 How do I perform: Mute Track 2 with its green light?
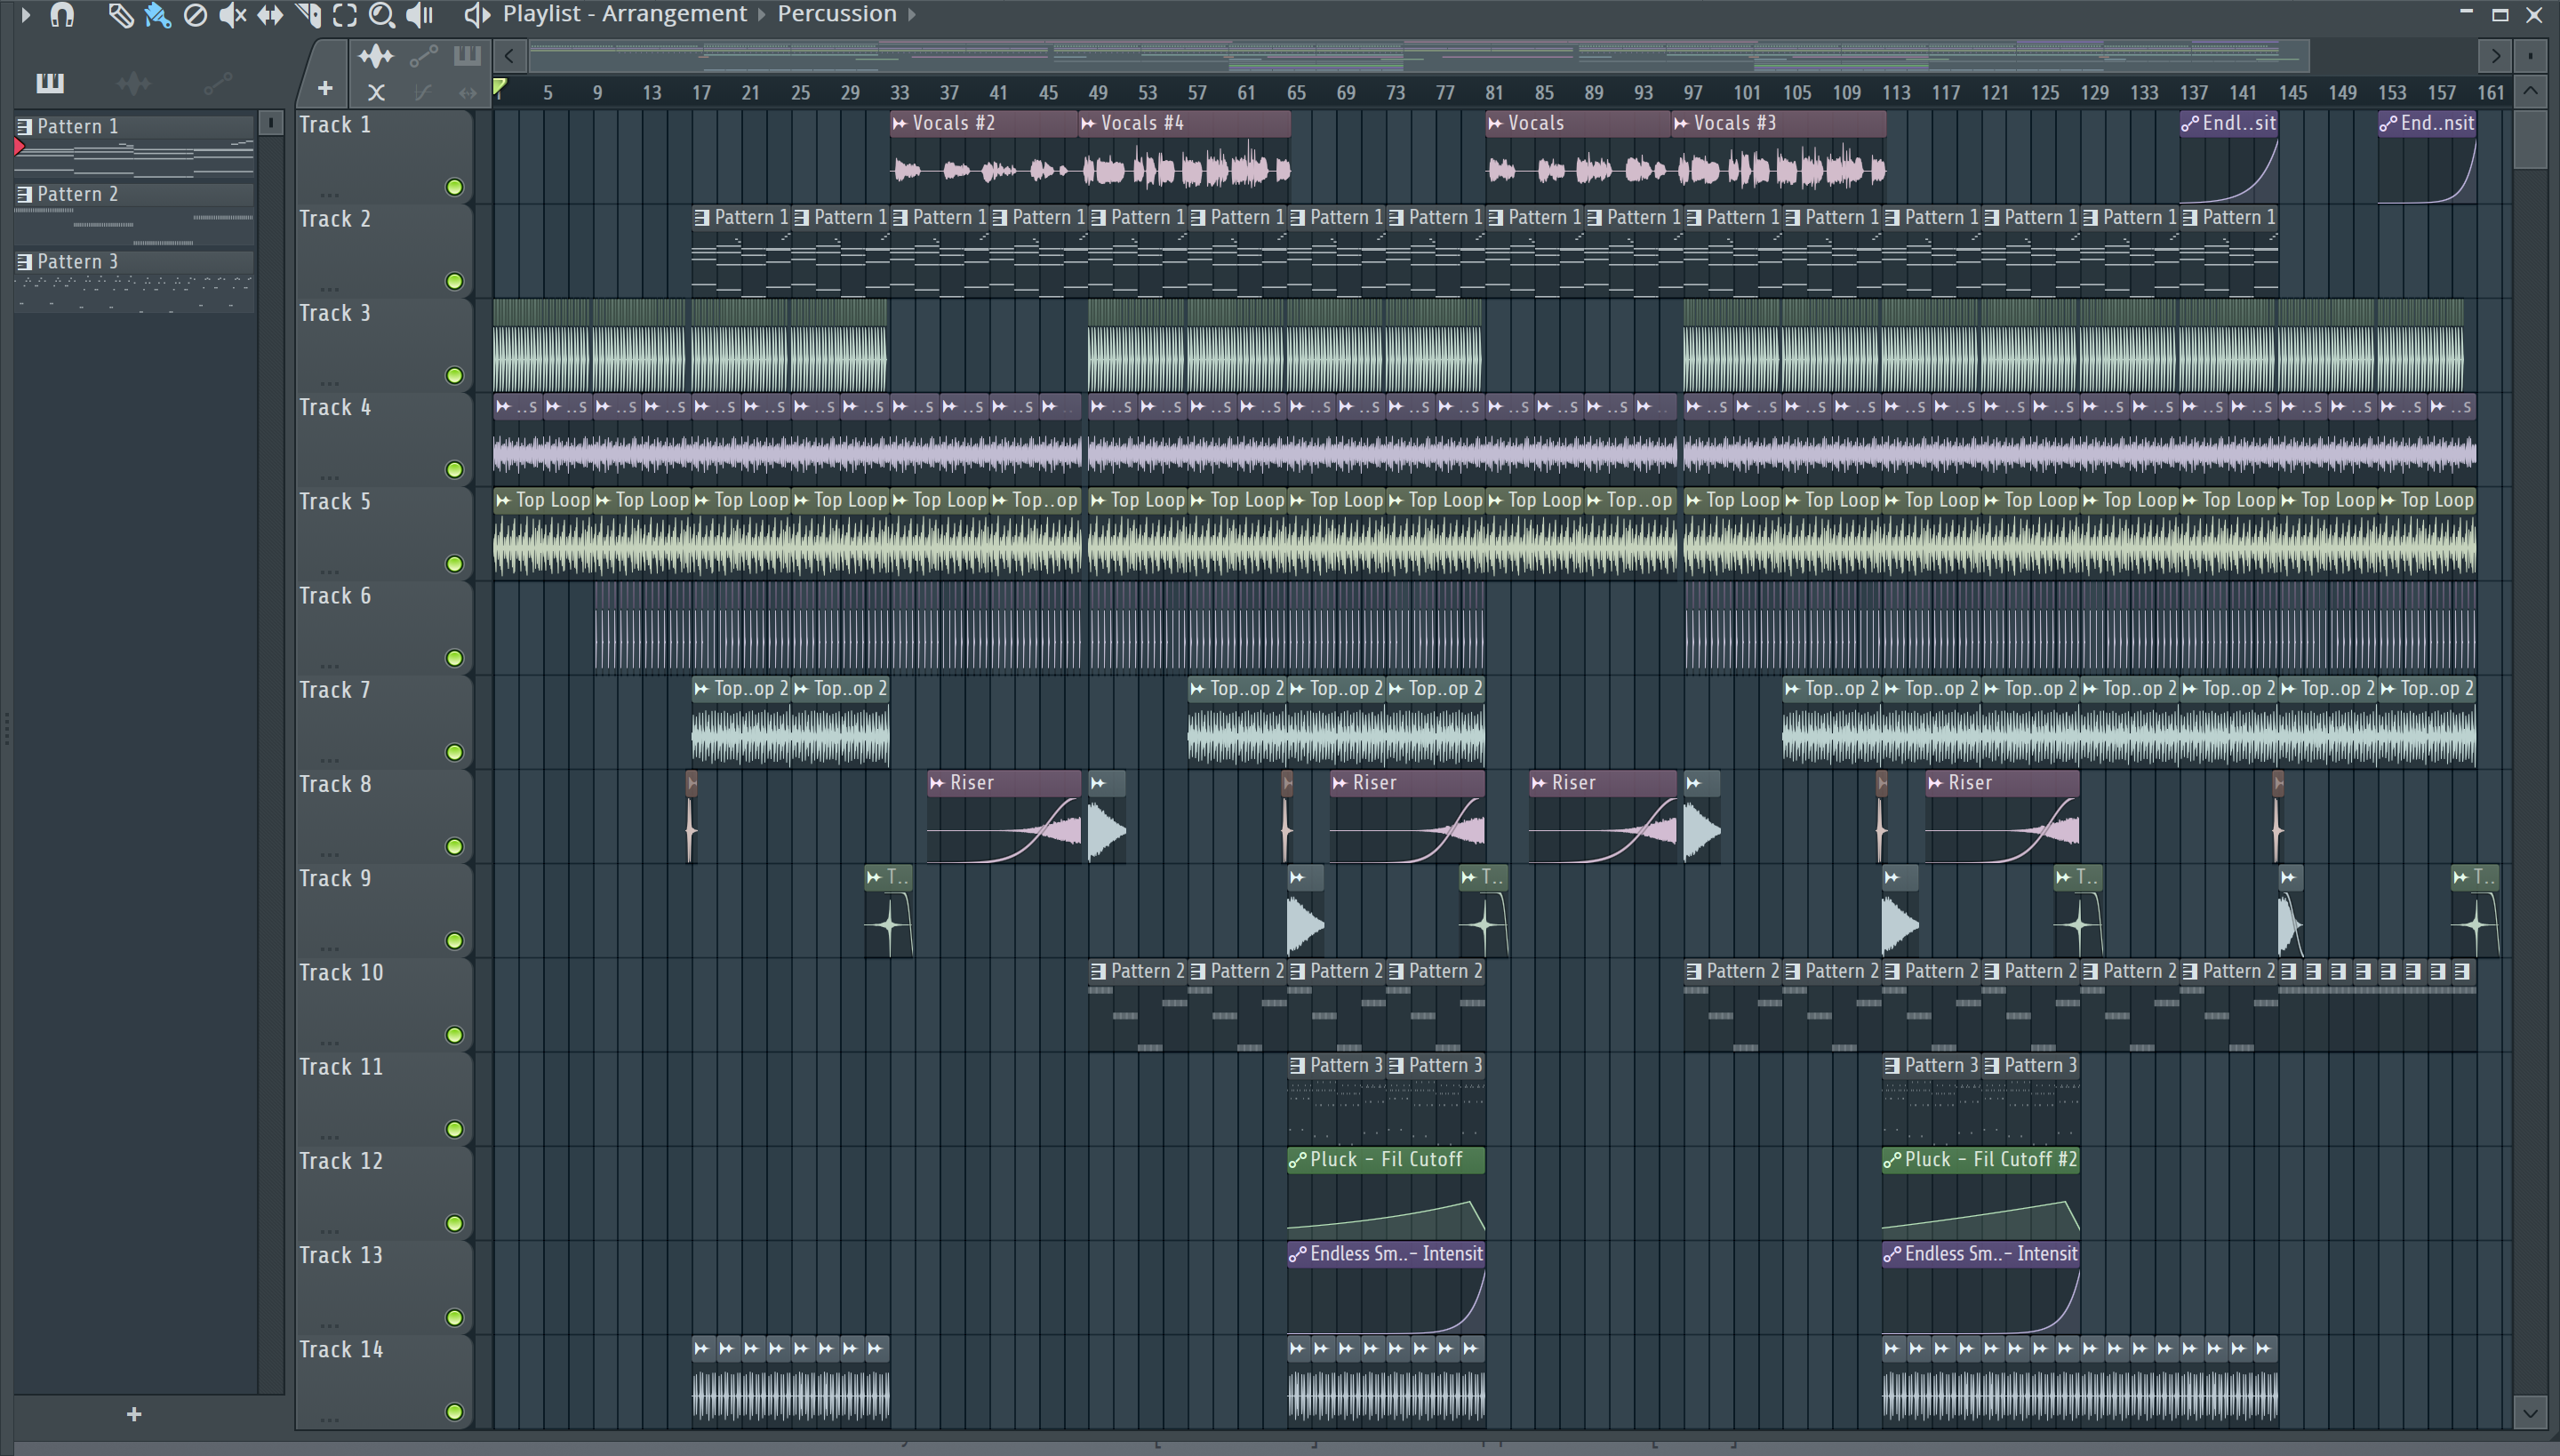[x=454, y=281]
